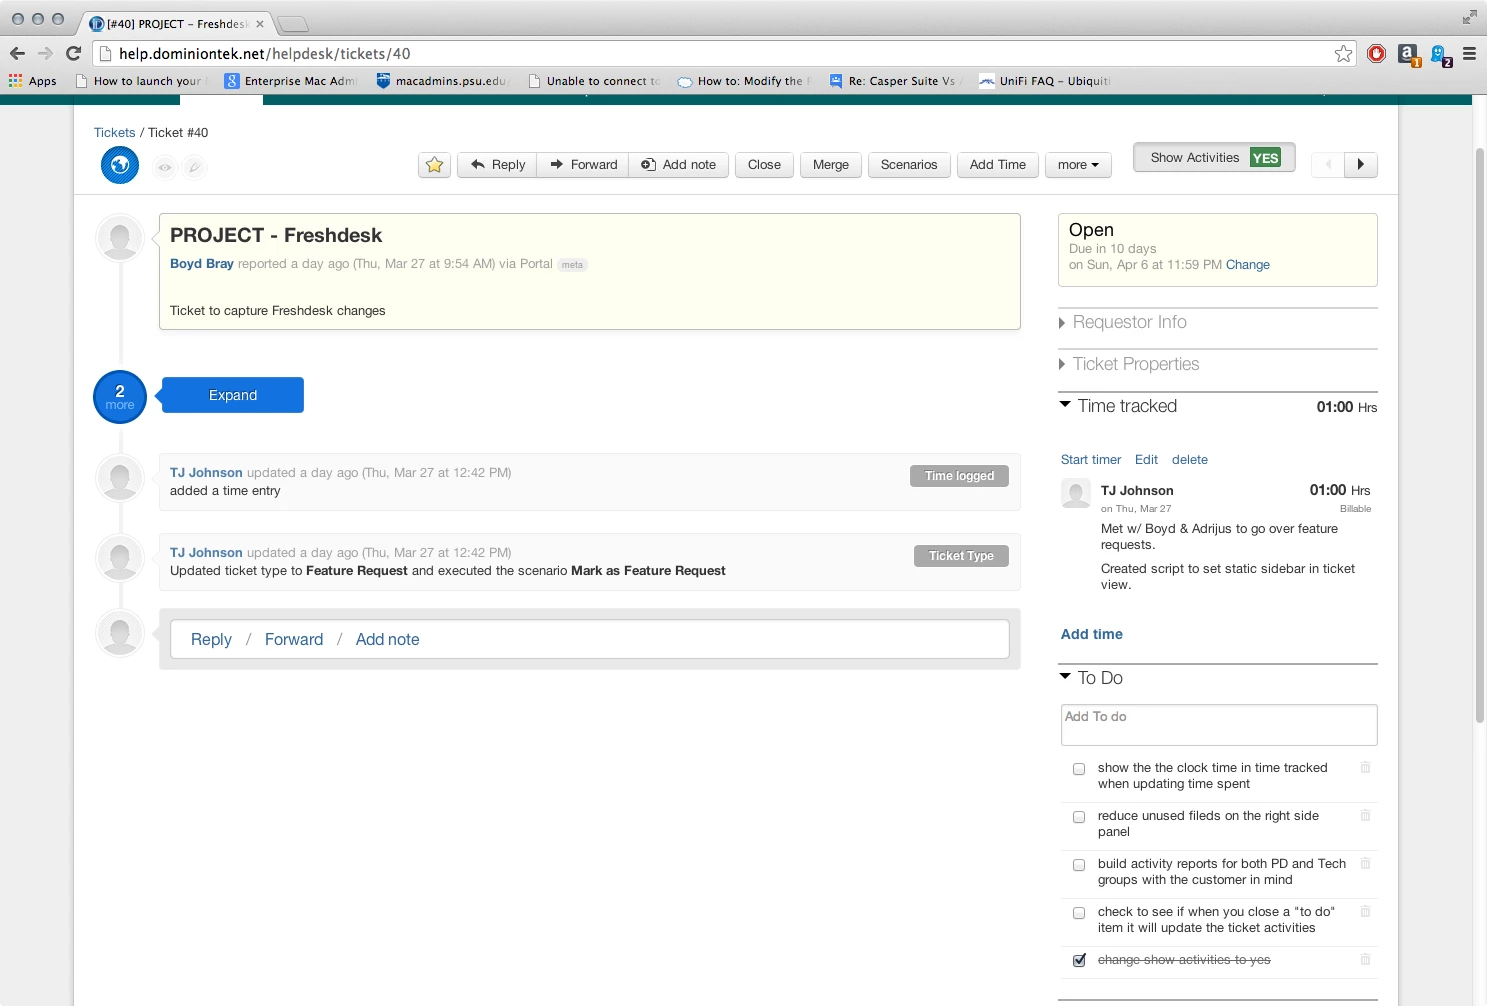This screenshot has height=1006, width=1487.
Task: Collapse the Time tracked section
Action: (1118, 406)
